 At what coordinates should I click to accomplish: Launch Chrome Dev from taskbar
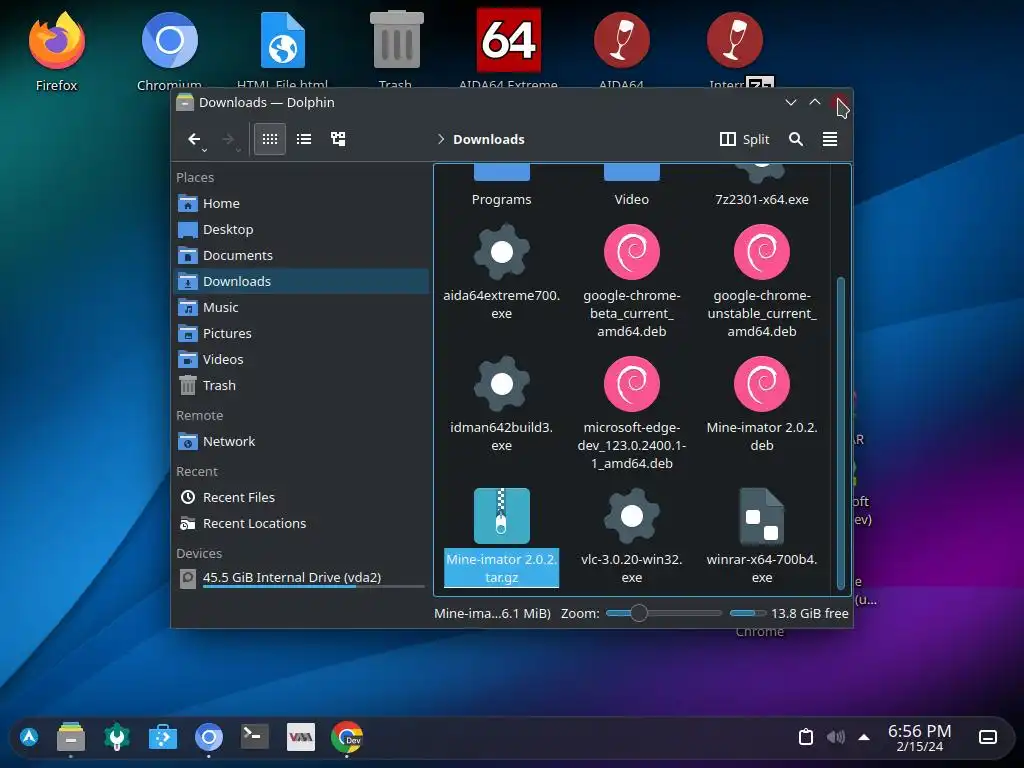347,737
